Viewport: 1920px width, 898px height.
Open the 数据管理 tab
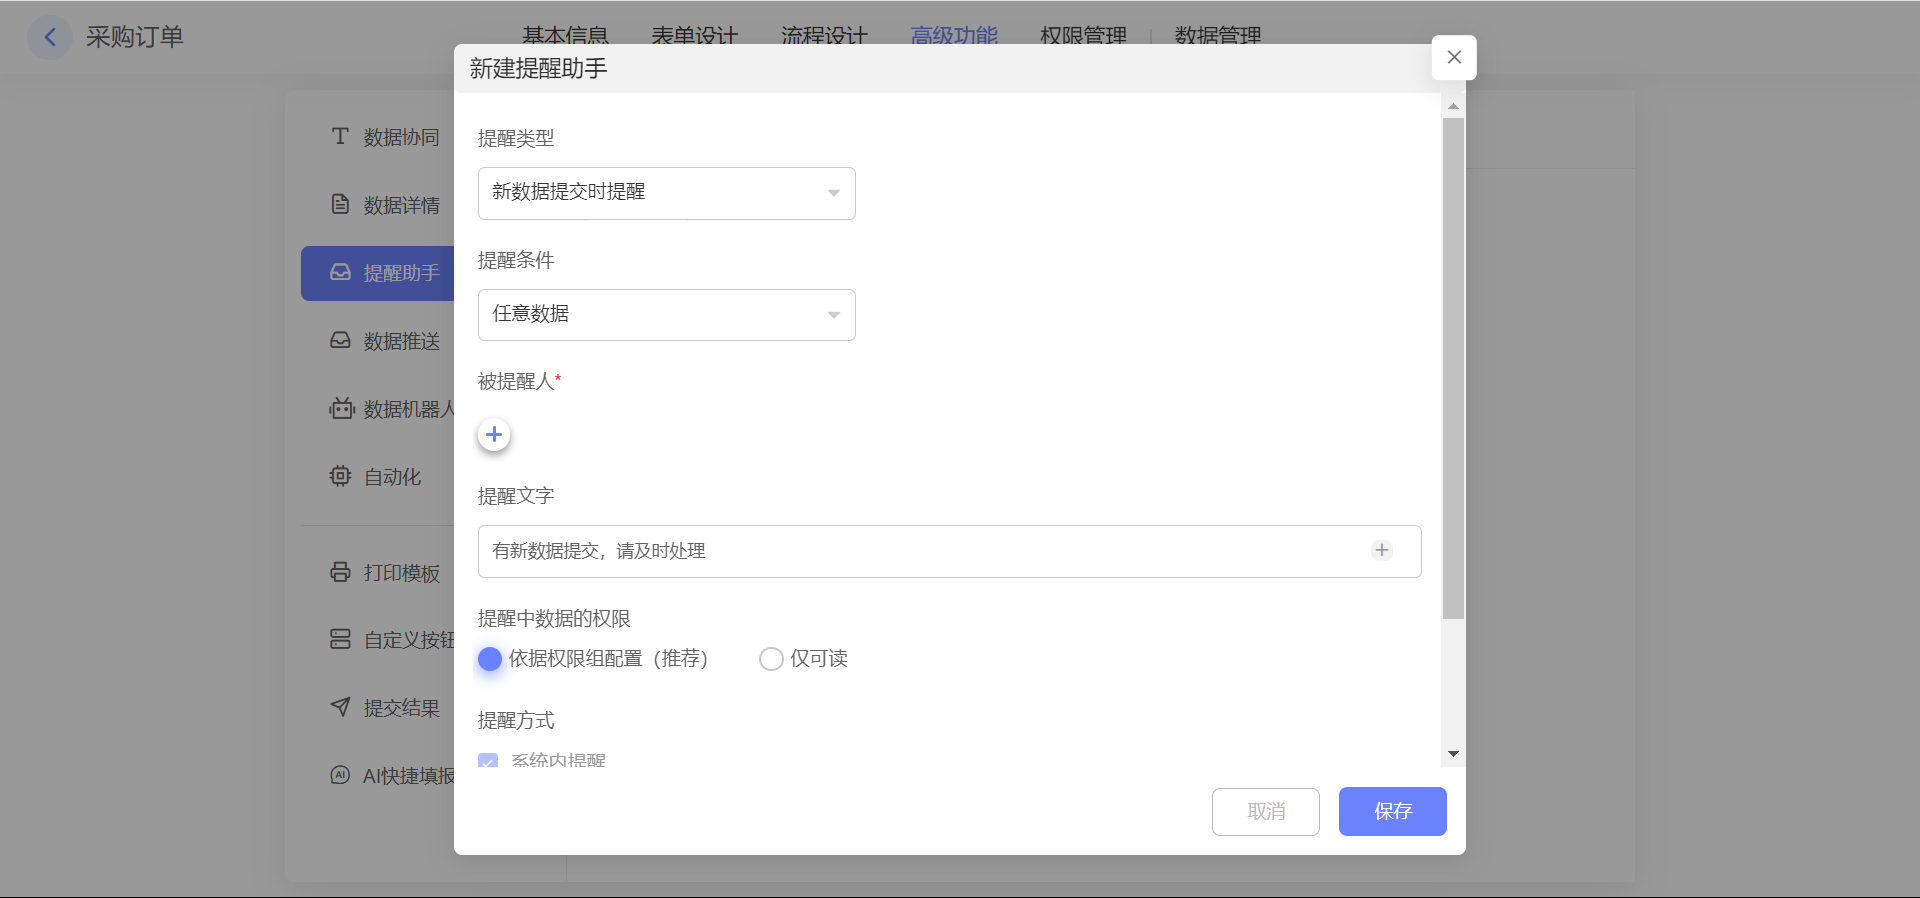(1217, 35)
